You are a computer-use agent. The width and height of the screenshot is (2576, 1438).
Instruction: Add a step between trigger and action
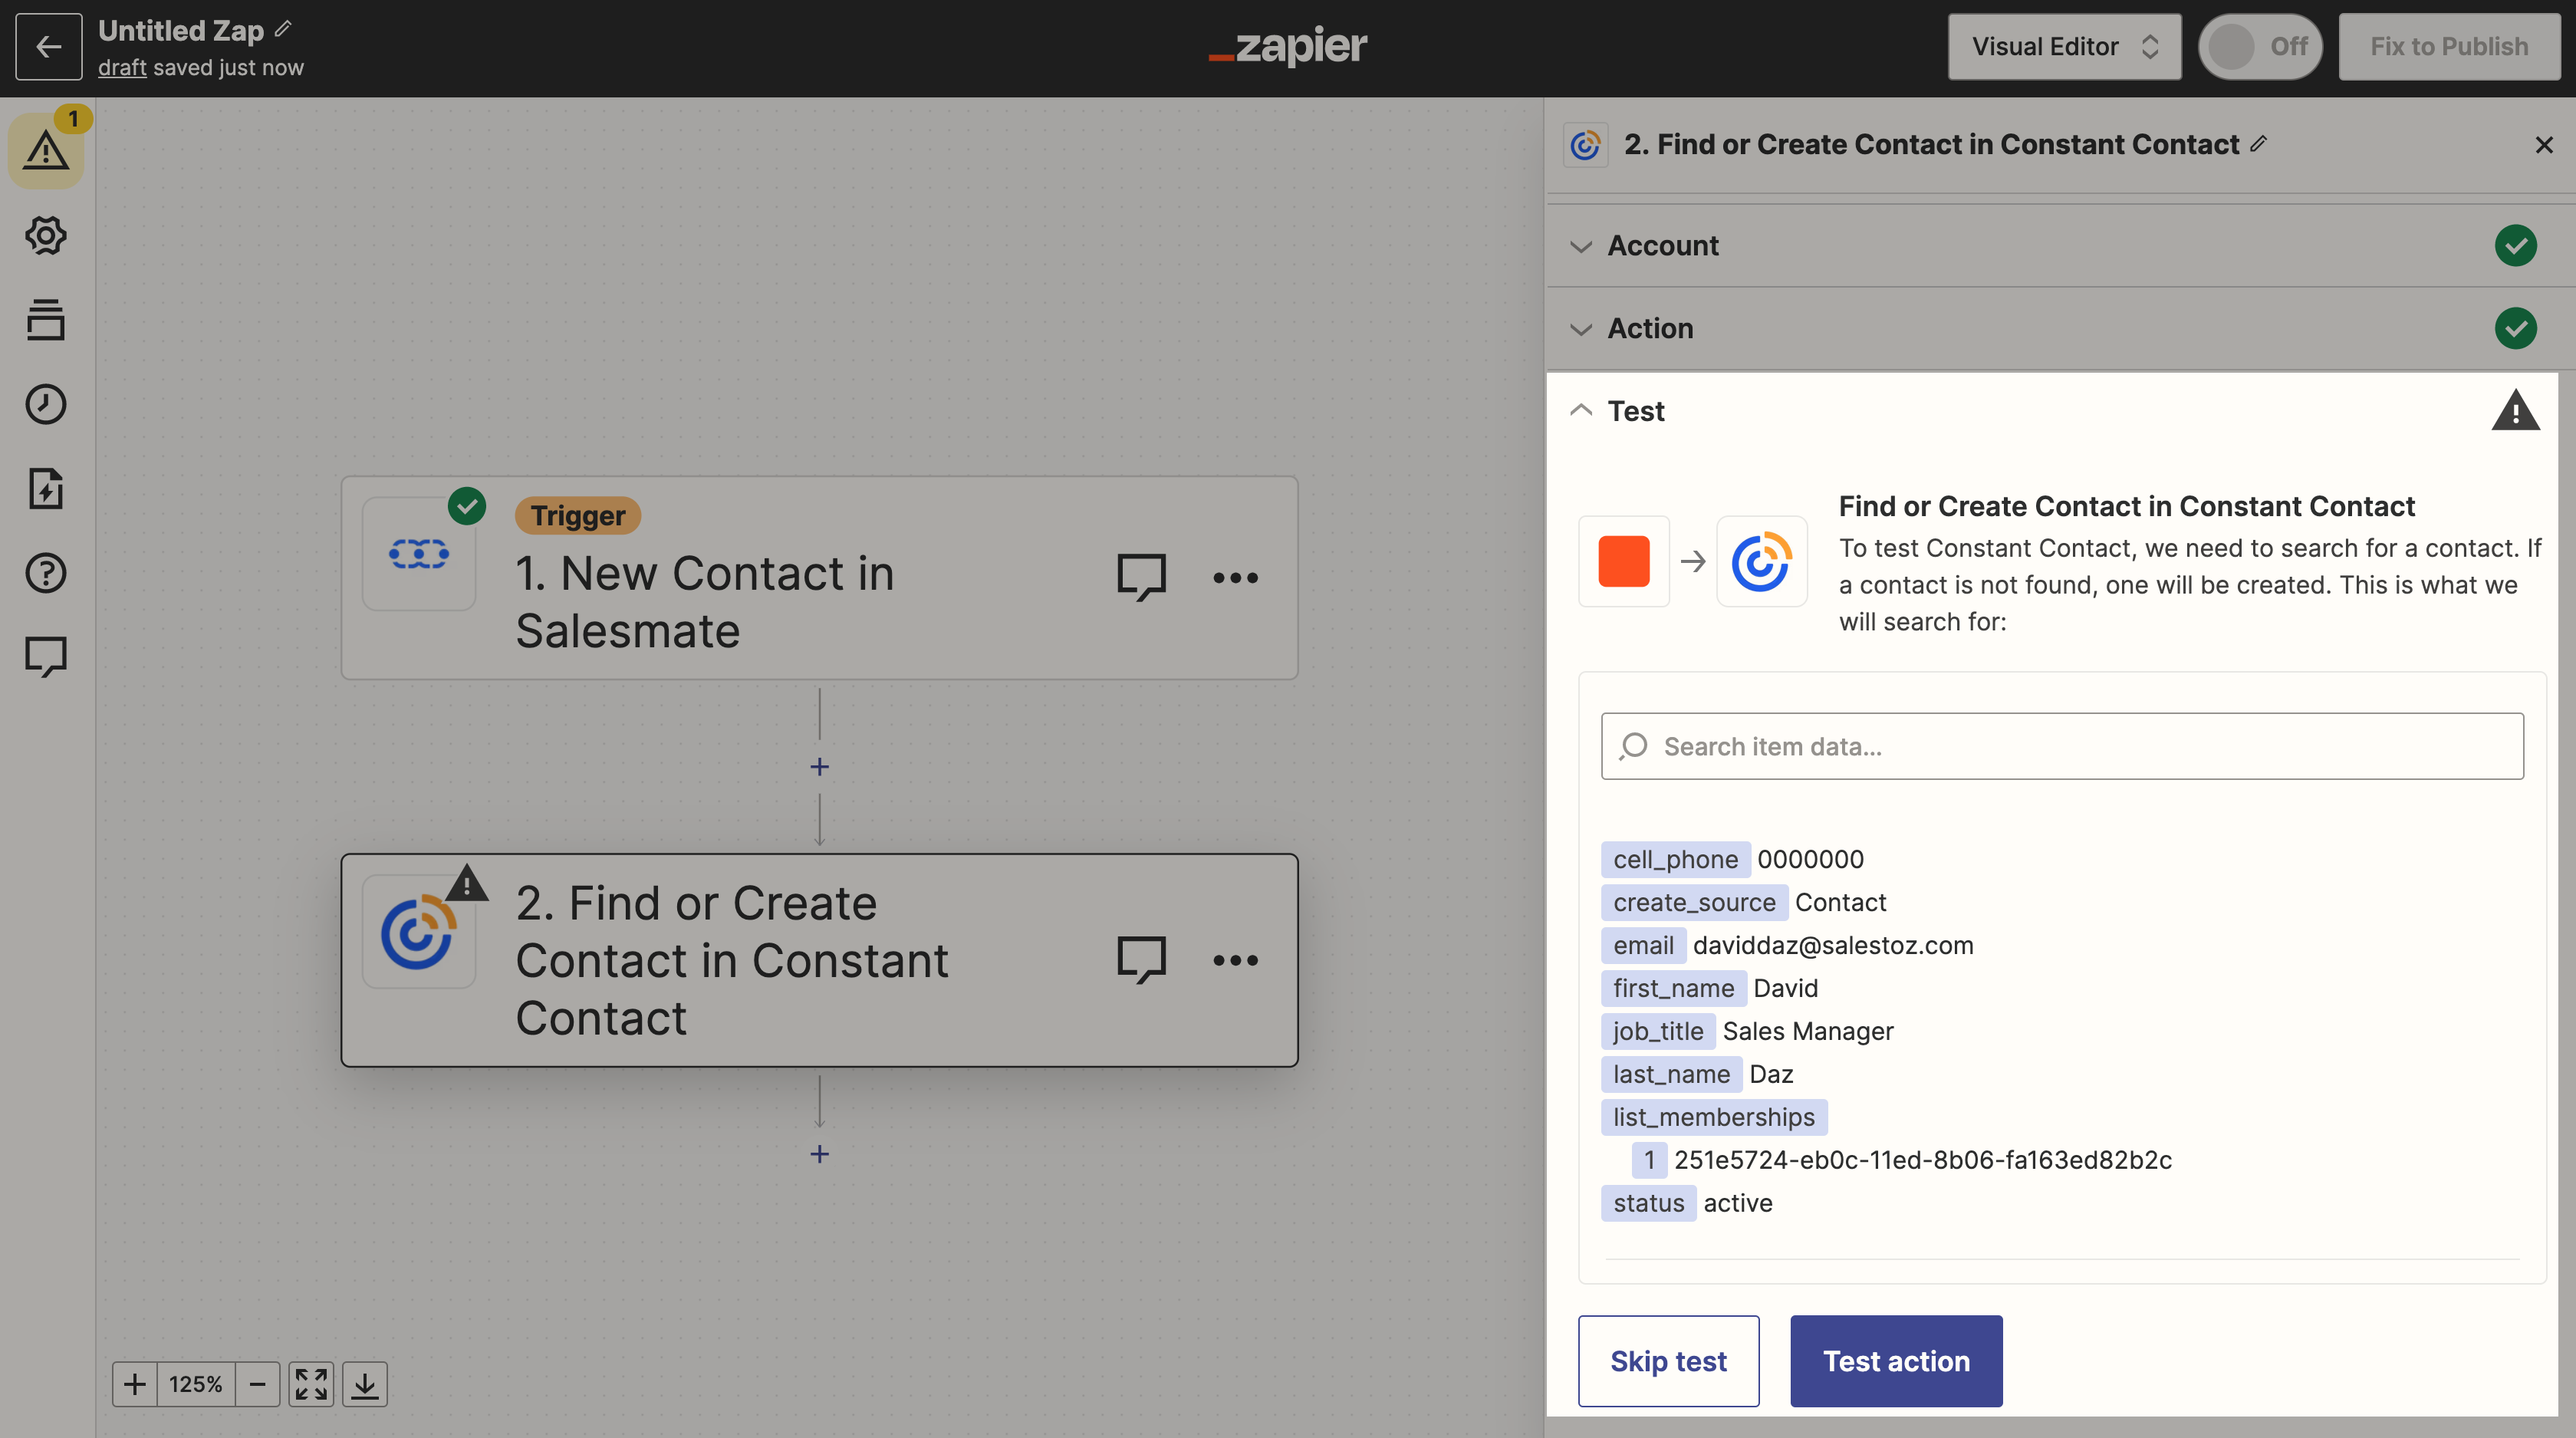819,767
